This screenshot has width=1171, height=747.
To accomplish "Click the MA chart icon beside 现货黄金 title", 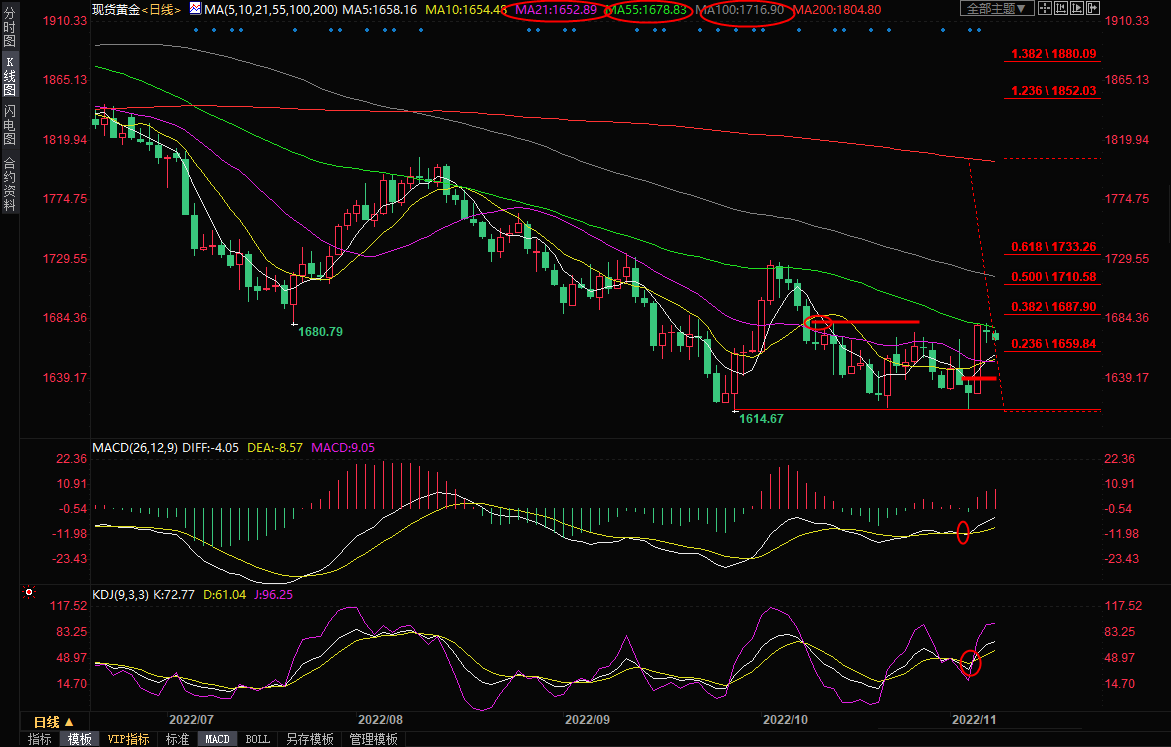I will (x=194, y=9).
